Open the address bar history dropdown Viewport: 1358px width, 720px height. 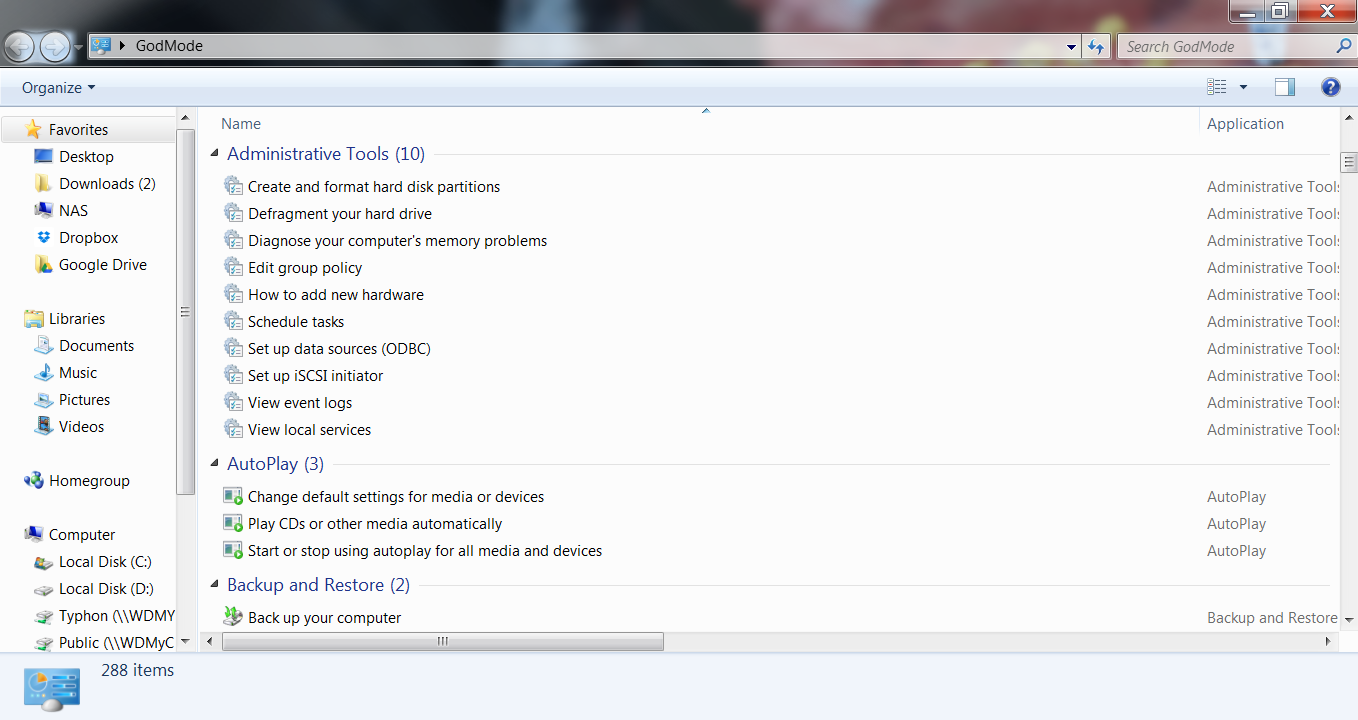pos(1071,46)
